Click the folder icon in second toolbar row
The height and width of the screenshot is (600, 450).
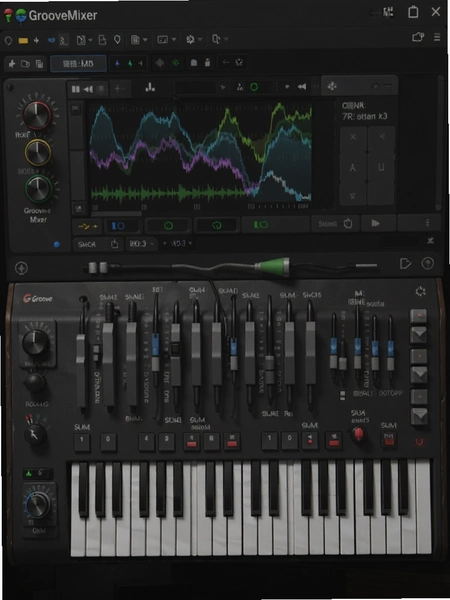coord(25,64)
